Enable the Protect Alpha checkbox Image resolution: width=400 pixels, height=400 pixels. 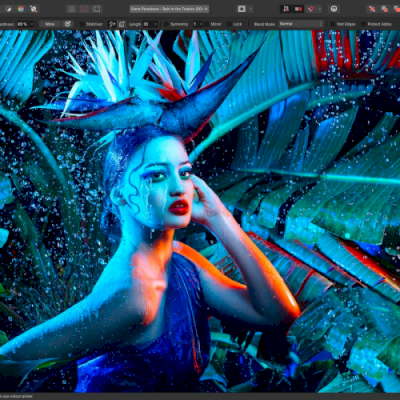click(363, 24)
